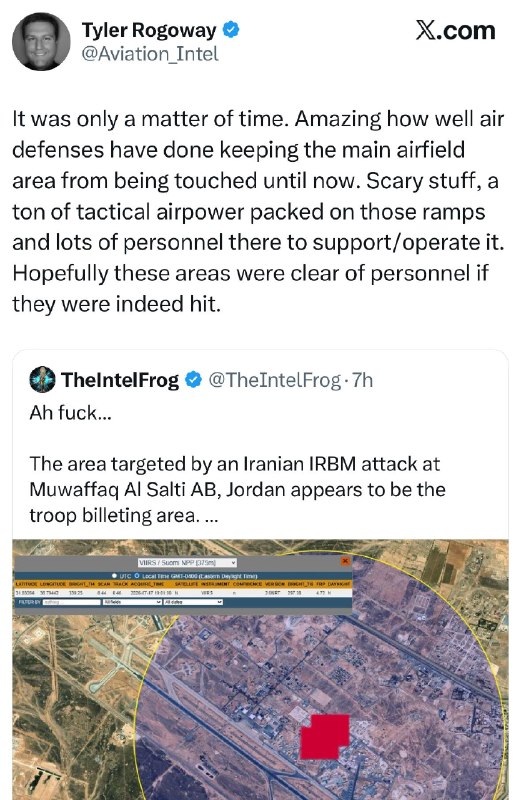
Task: Click the Tyler Rogoway display name
Action: (149, 30)
